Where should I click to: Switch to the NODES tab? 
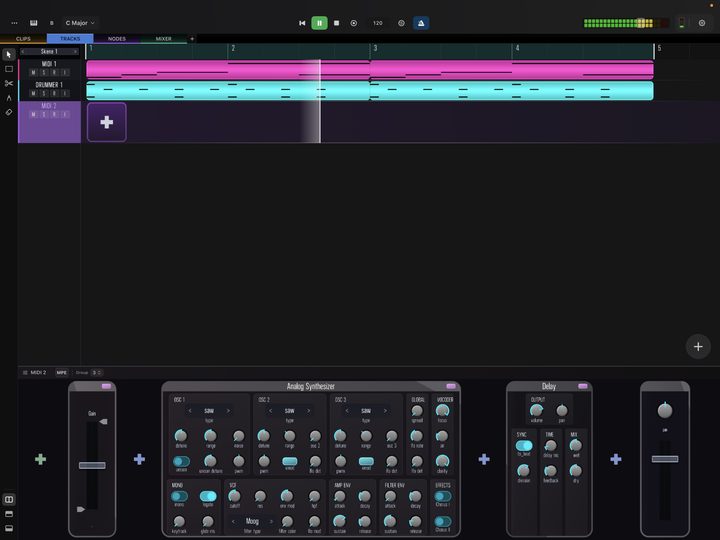click(x=117, y=39)
